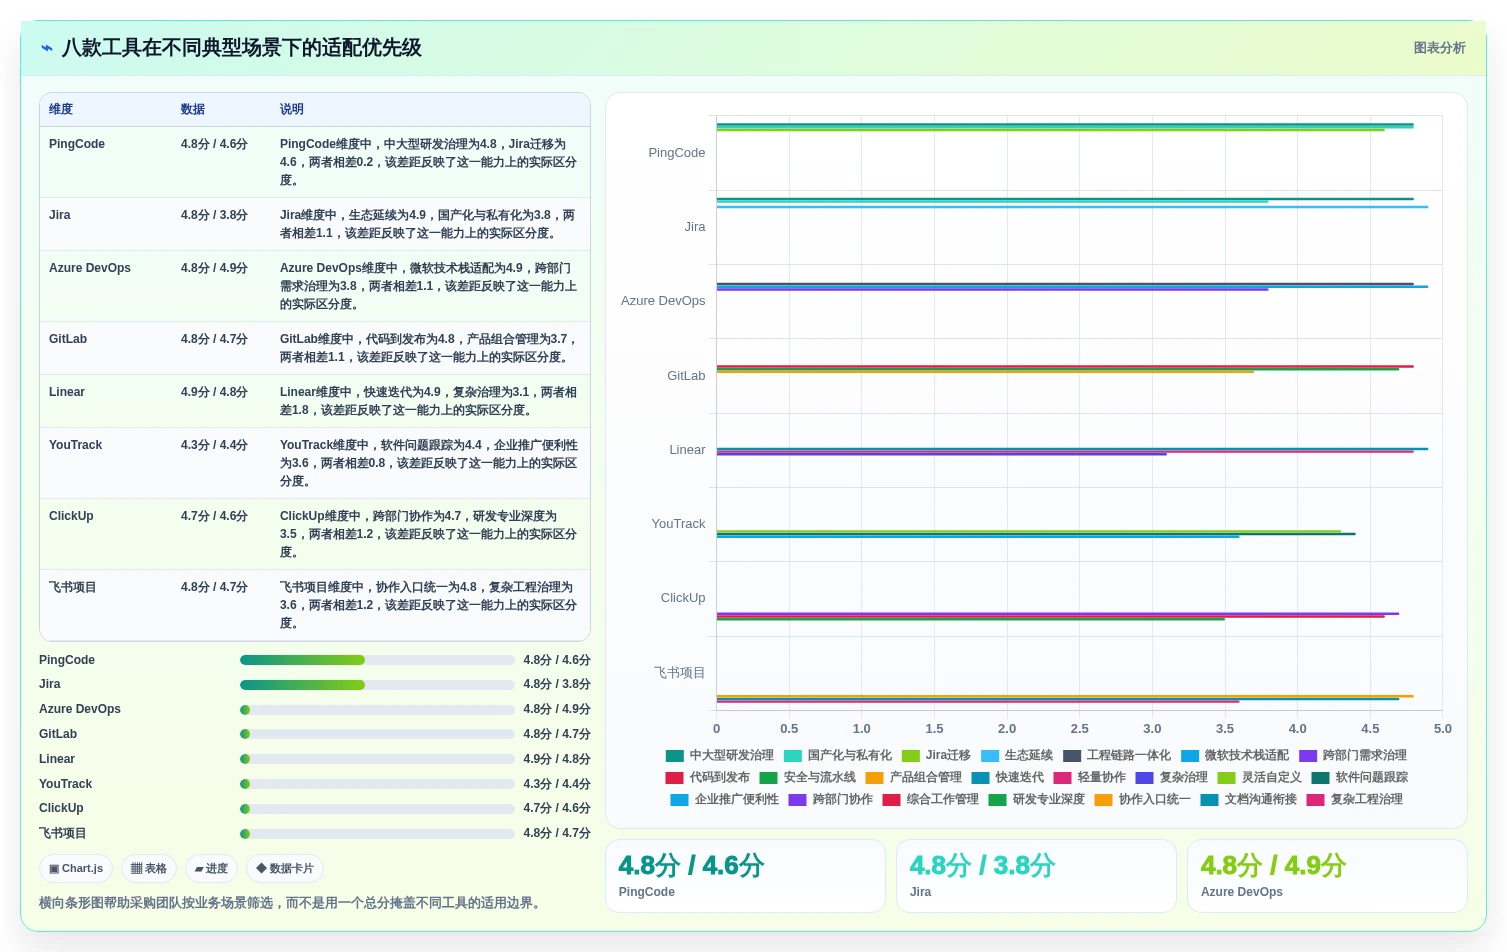Toggle 跨部门需求治理 legend item
Image resolution: width=1507 pixels, height=952 pixels.
pos(1353,756)
